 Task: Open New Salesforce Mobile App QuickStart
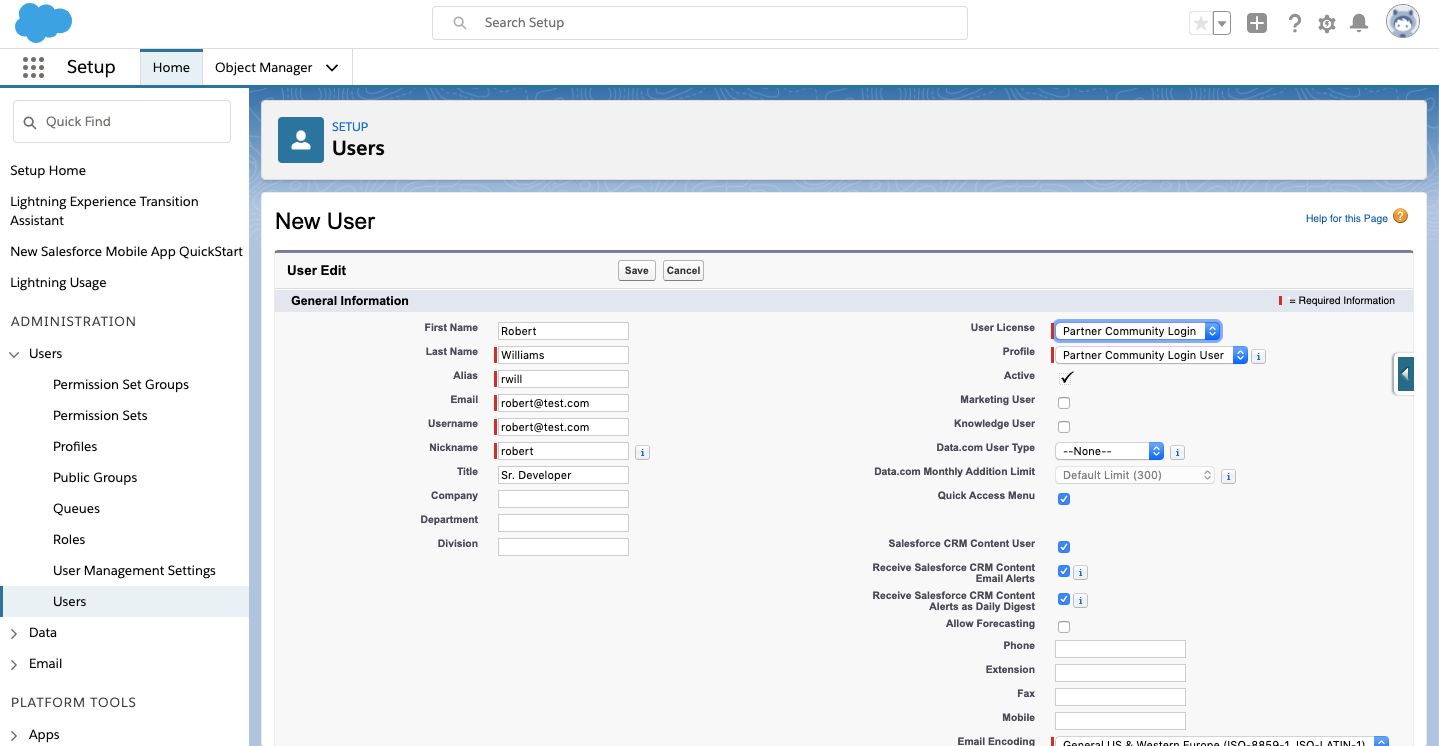[x=126, y=252]
